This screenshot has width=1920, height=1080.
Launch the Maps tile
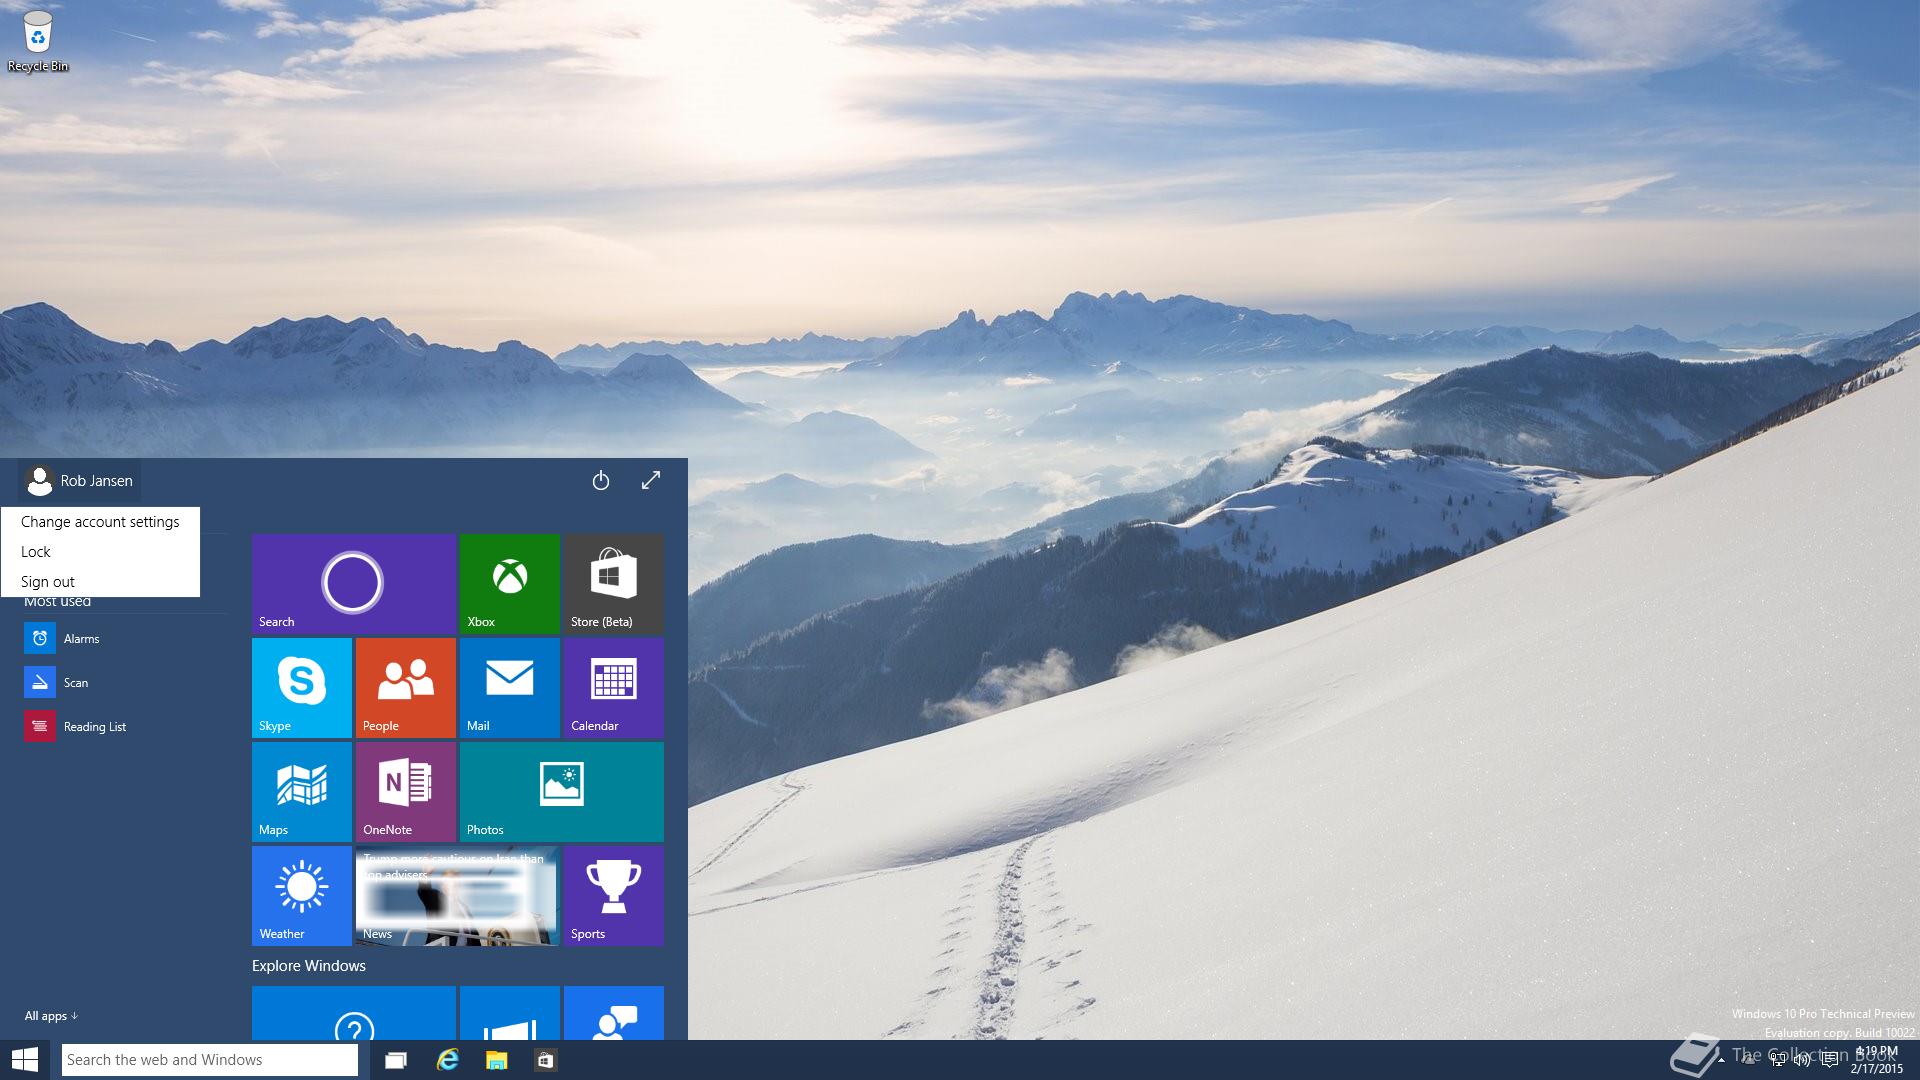tap(302, 792)
